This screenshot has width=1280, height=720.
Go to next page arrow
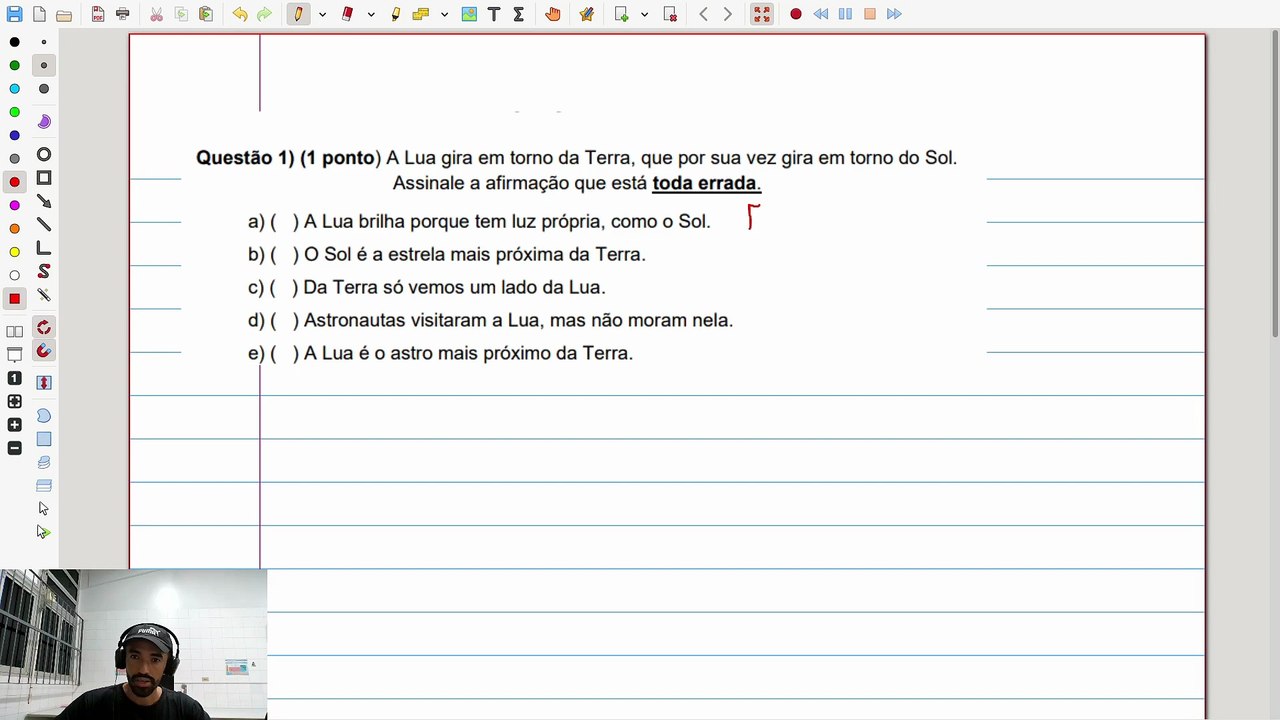(x=727, y=14)
